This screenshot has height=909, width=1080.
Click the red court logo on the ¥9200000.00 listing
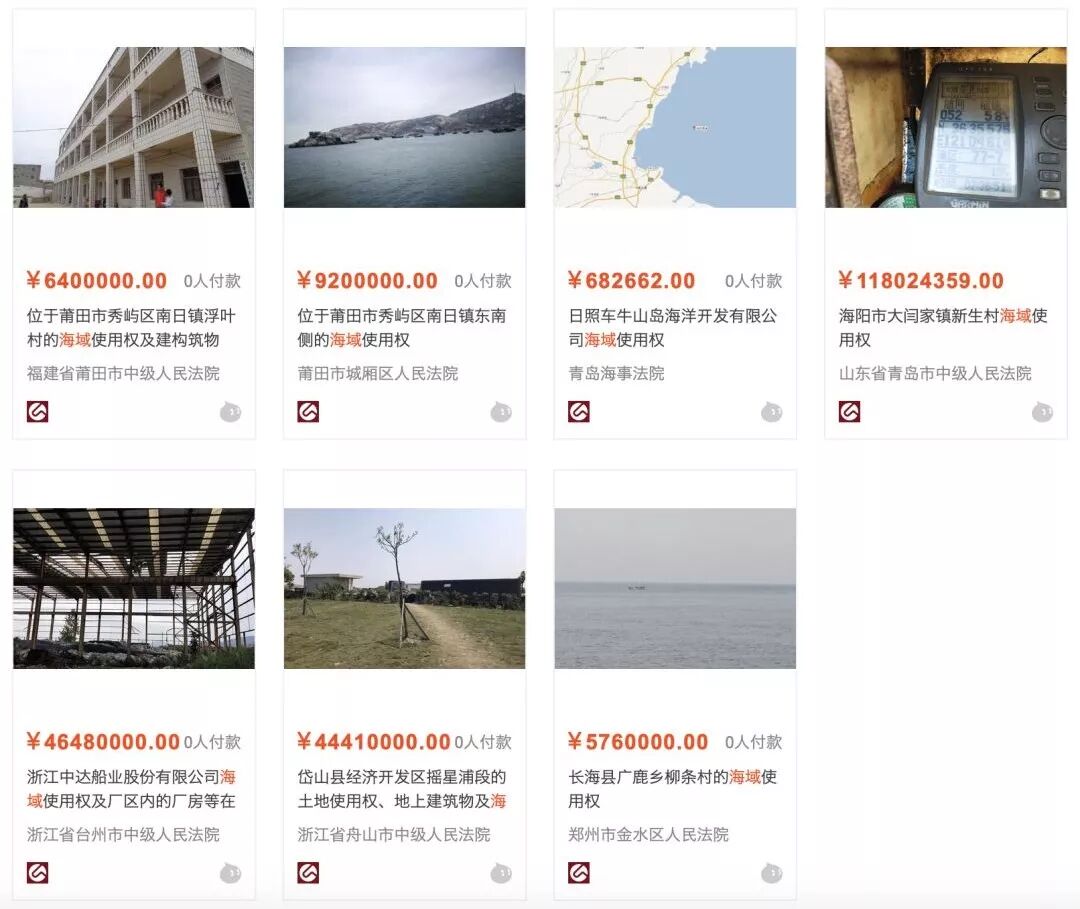[308, 412]
